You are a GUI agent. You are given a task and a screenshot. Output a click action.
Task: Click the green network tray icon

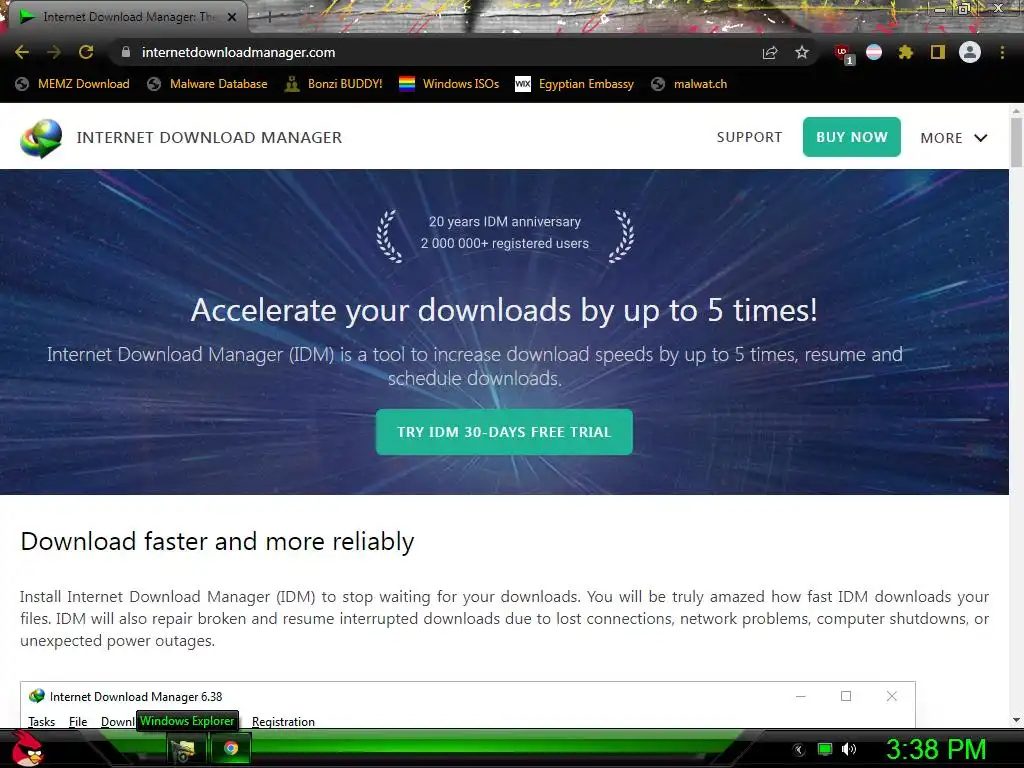(825, 749)
